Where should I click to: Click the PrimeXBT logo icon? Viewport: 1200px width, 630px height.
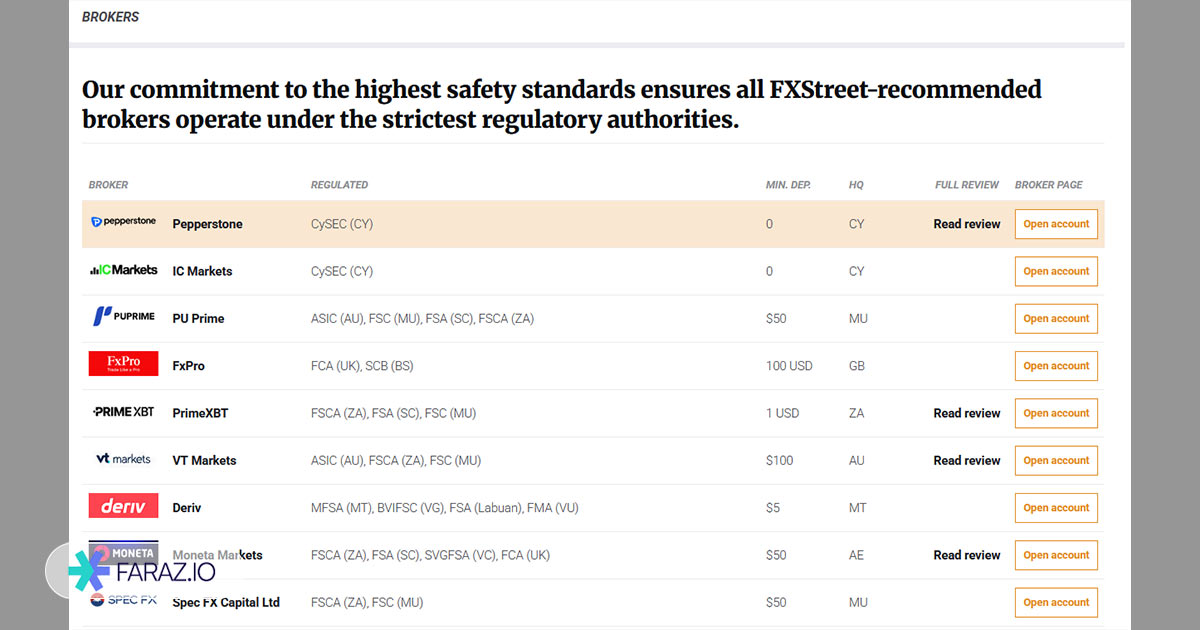coord(123,412)
